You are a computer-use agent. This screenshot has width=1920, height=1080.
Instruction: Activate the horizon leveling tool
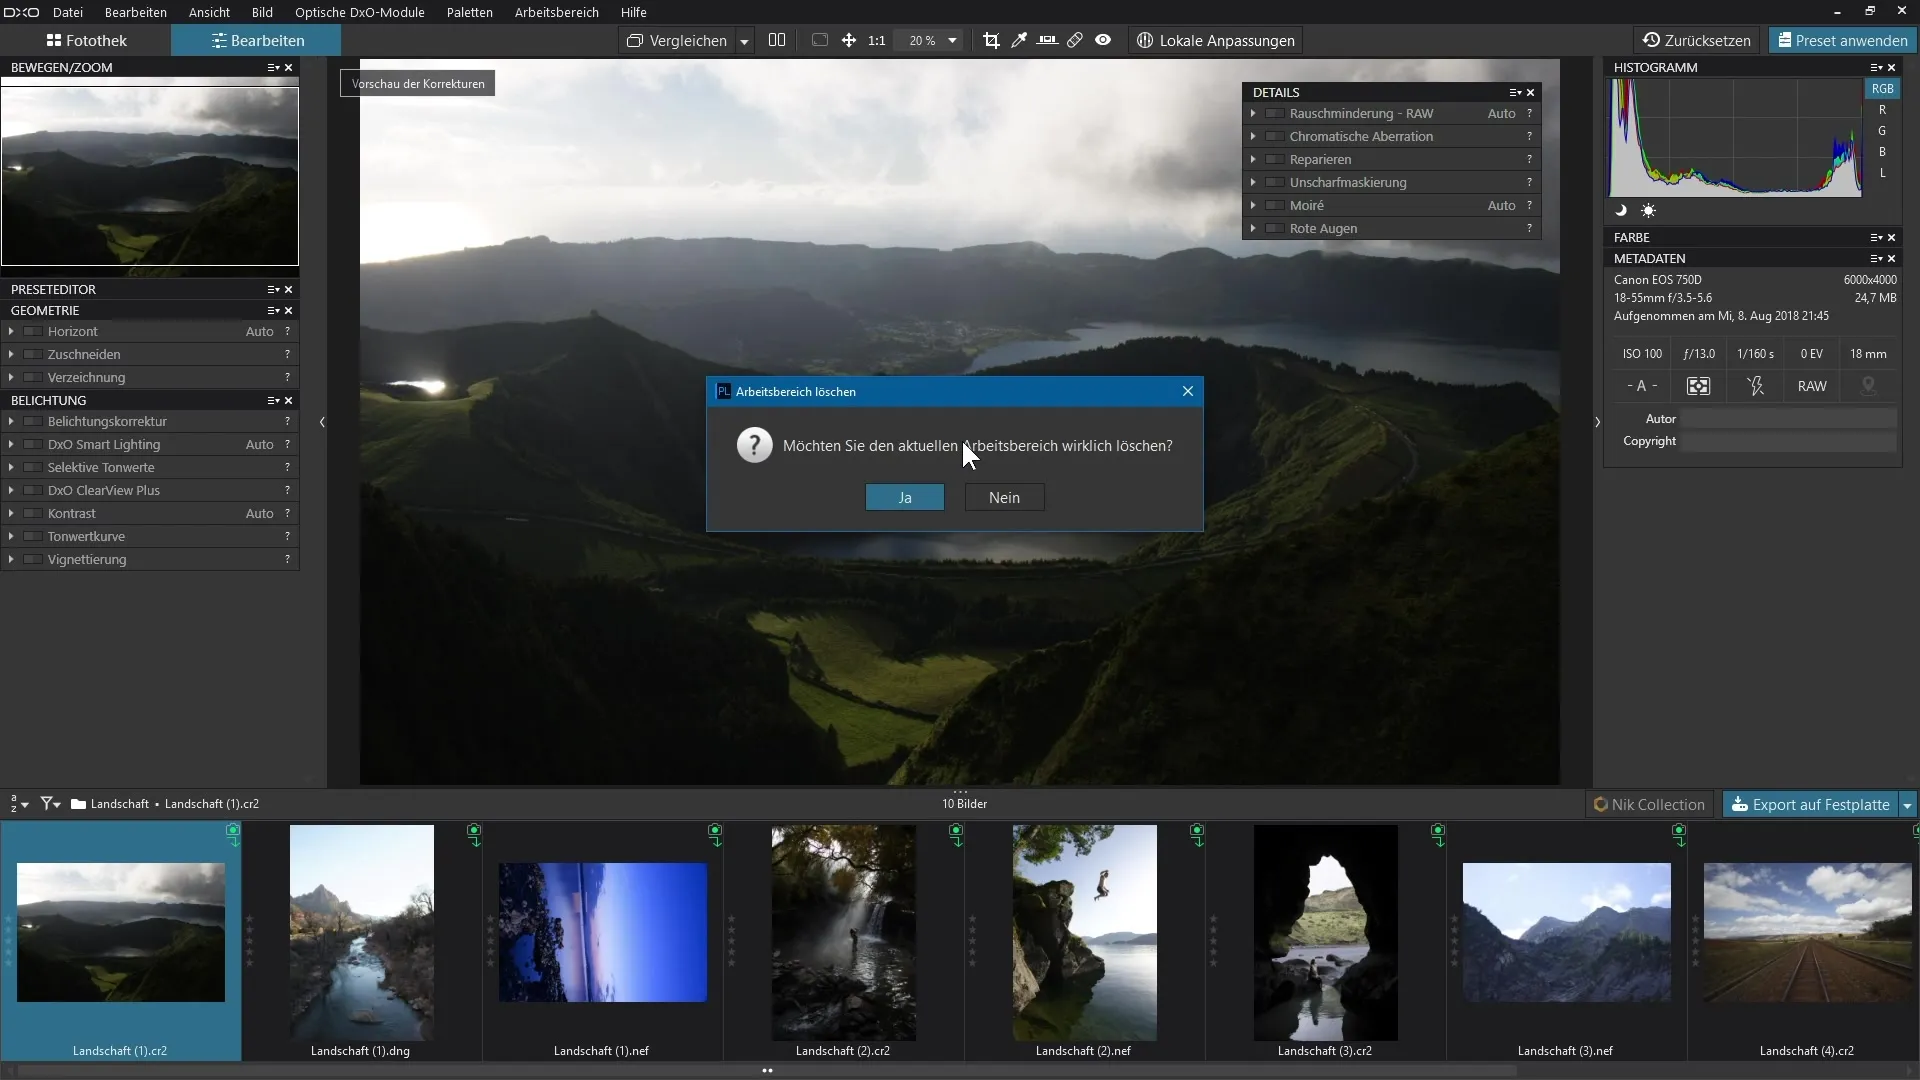[x=1047, y=41]
